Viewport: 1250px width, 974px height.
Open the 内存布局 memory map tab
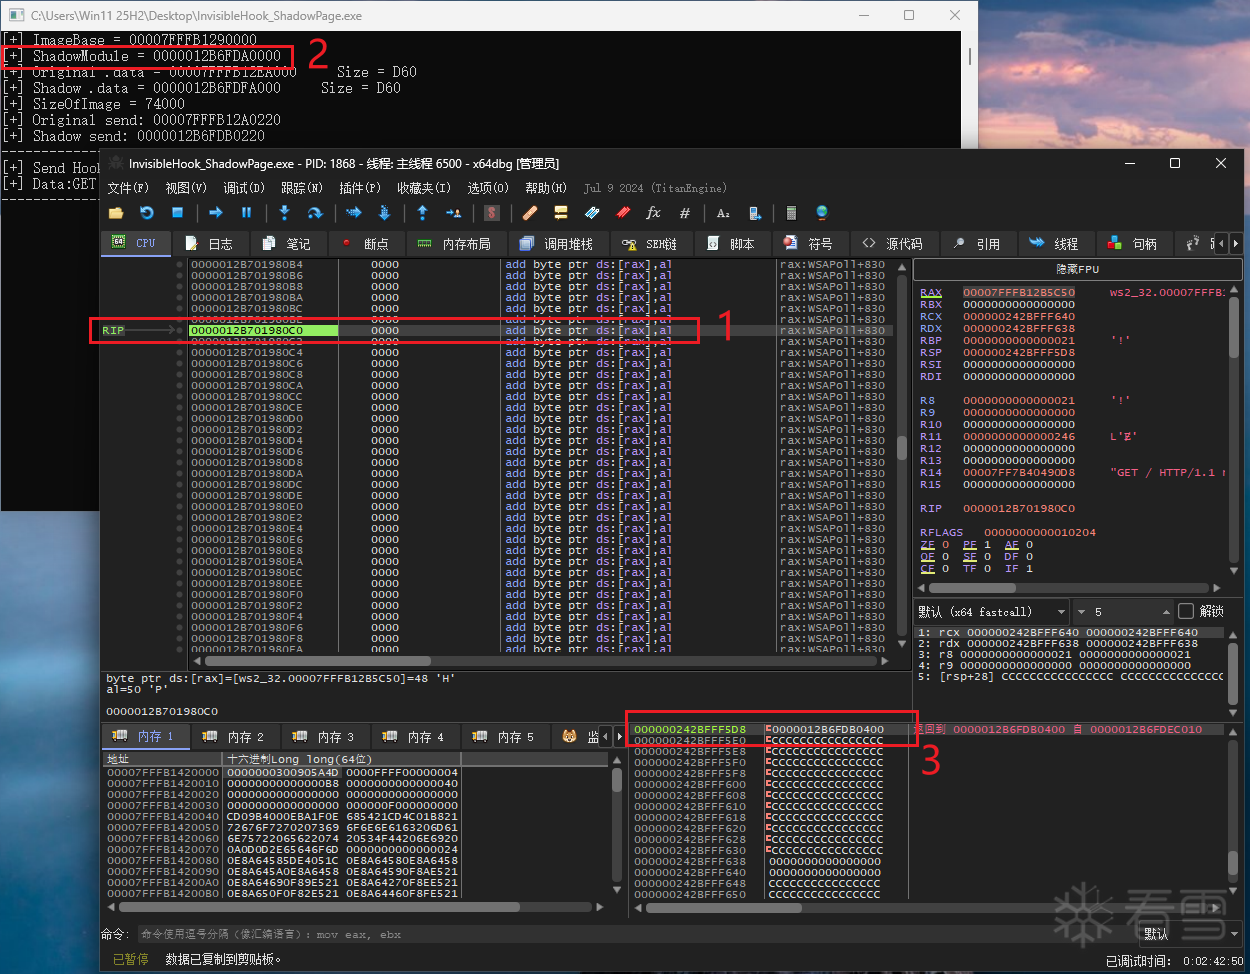click(455, 243)
